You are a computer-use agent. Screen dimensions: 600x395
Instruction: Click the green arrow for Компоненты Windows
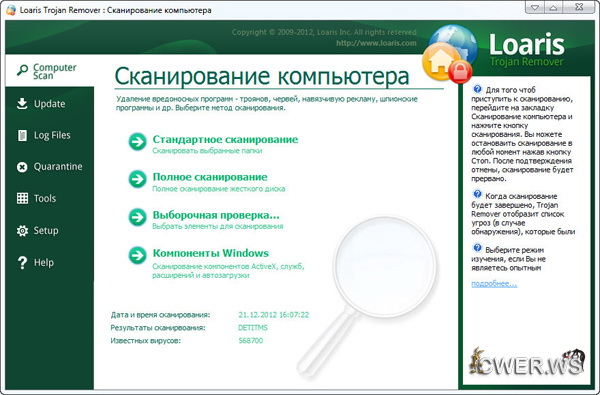coord(137,255)
